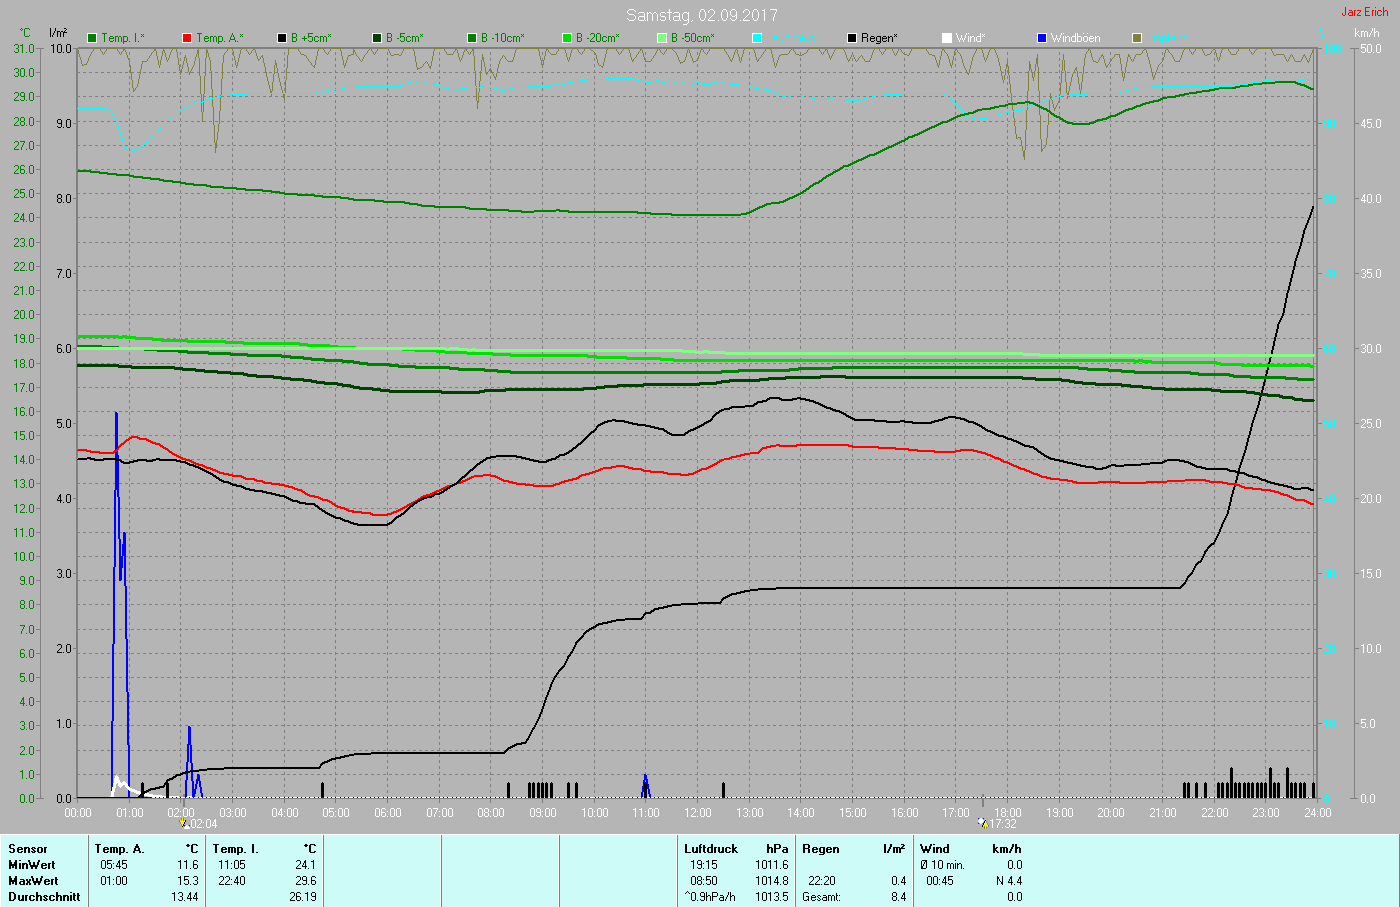Screen dimensions: 1400x907
Task: Click the moonrise icon beside 17:32
Action: (x=983, y=824)
